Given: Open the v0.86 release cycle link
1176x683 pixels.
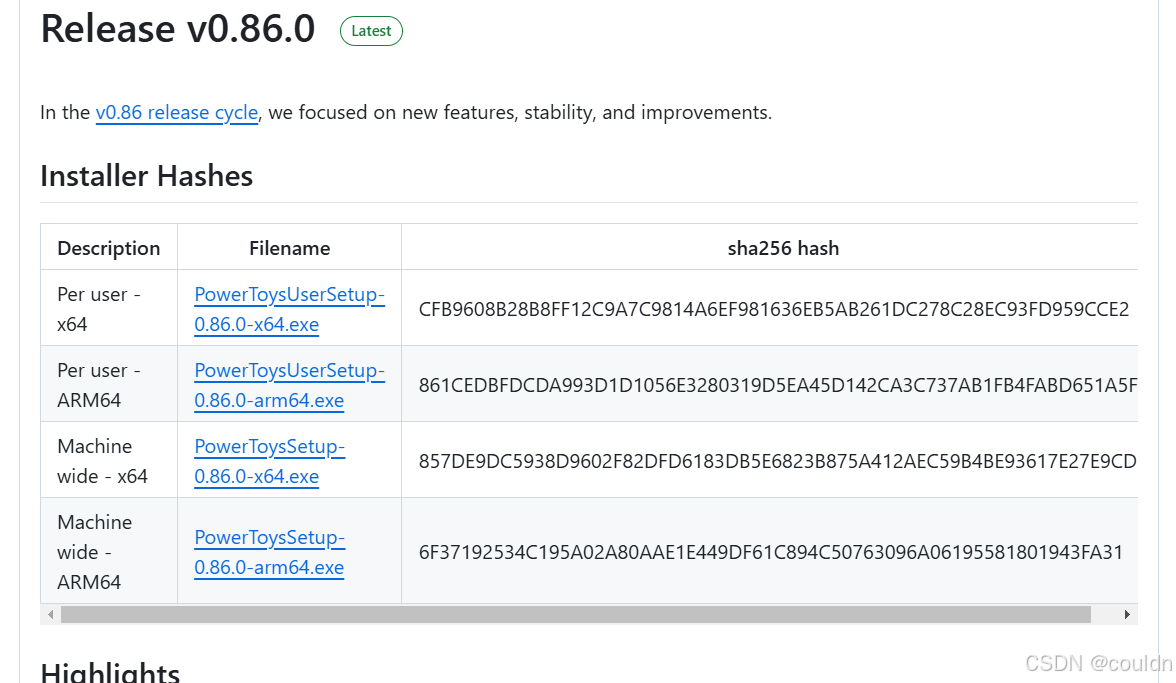Looking at the screenshot, I should [x=177, y=112].
